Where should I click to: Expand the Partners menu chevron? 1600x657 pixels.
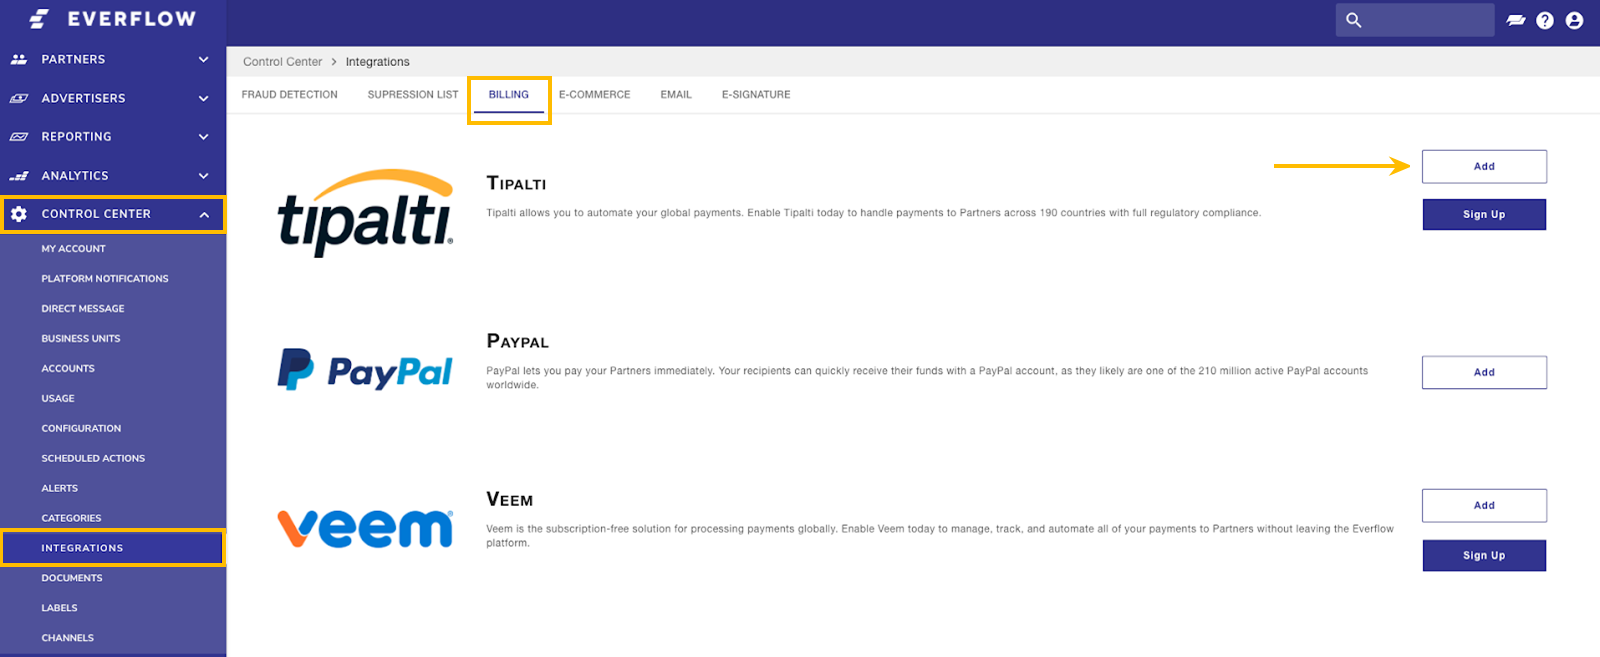(x=204, y=60)
